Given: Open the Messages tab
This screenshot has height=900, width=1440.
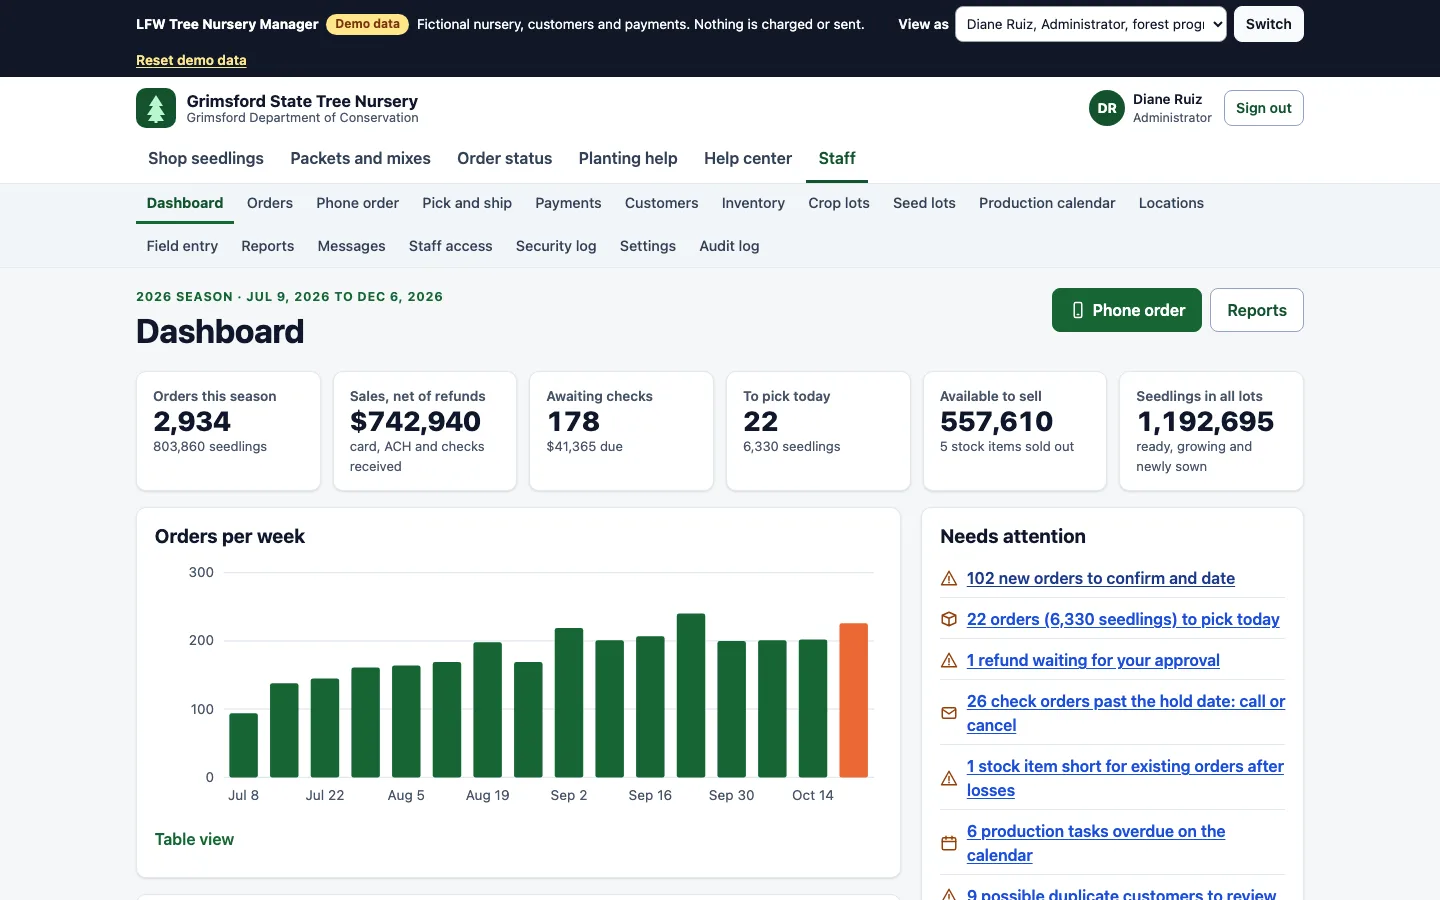Looking at the screenshot, I should (x=351, y=246).
